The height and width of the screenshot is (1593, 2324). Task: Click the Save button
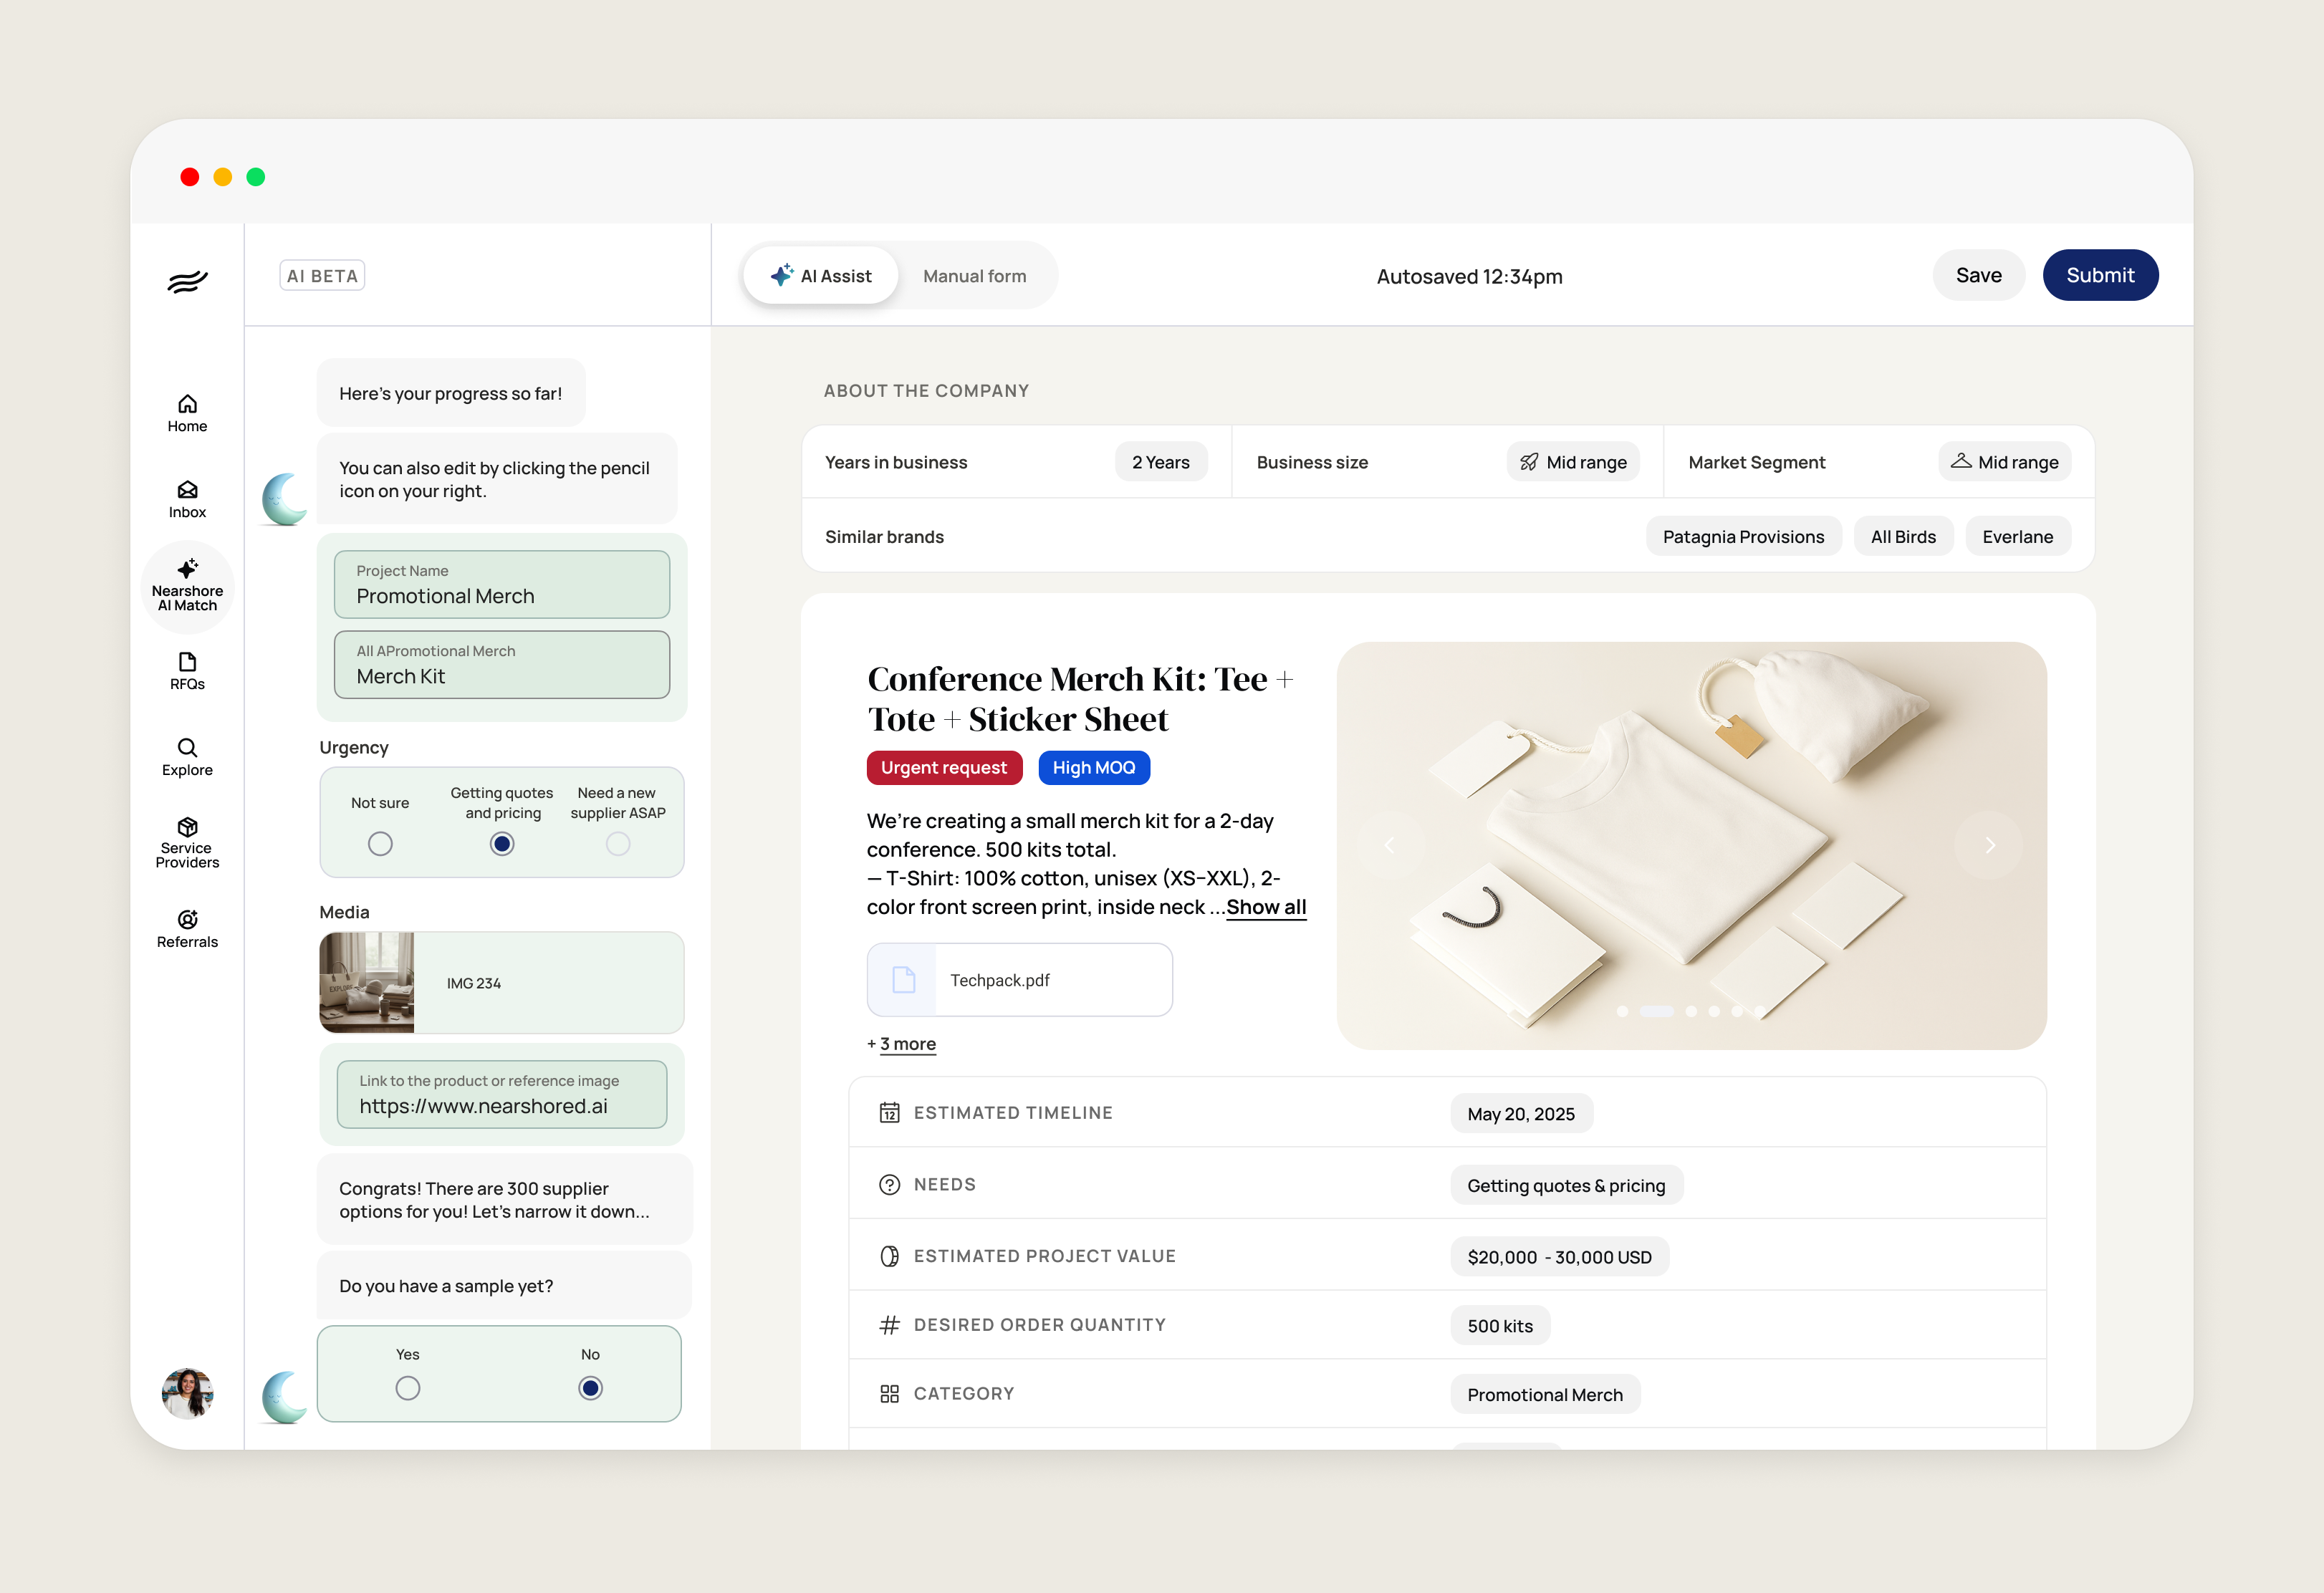[x=1977, y=275]
